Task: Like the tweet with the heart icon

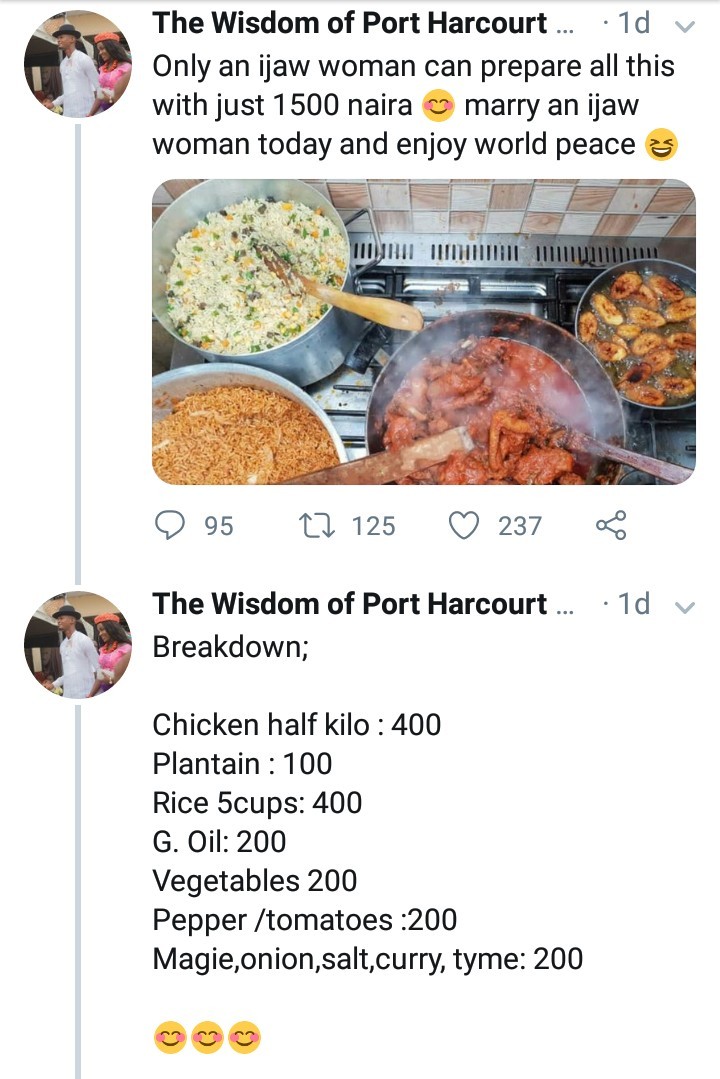Action: (x=464, y=525)
